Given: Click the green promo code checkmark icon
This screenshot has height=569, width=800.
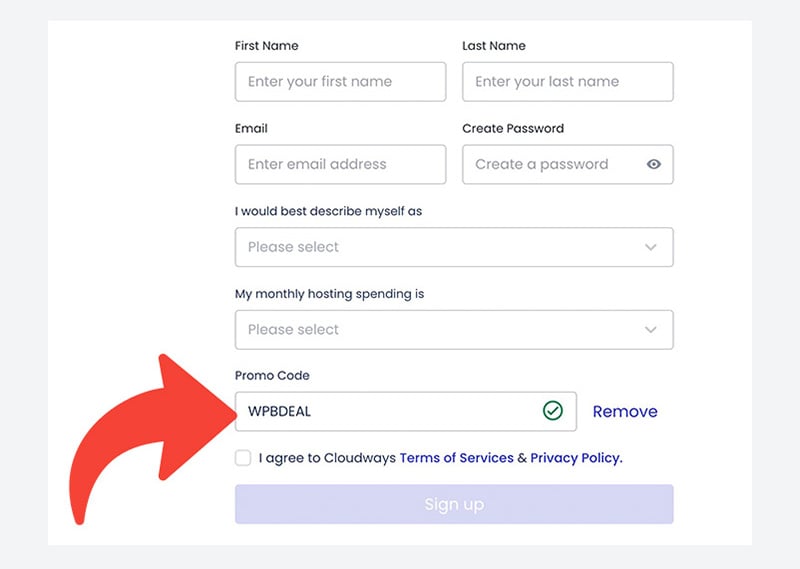Looking at the screenshot, I should pyautogui.click(x=553, y=411).
